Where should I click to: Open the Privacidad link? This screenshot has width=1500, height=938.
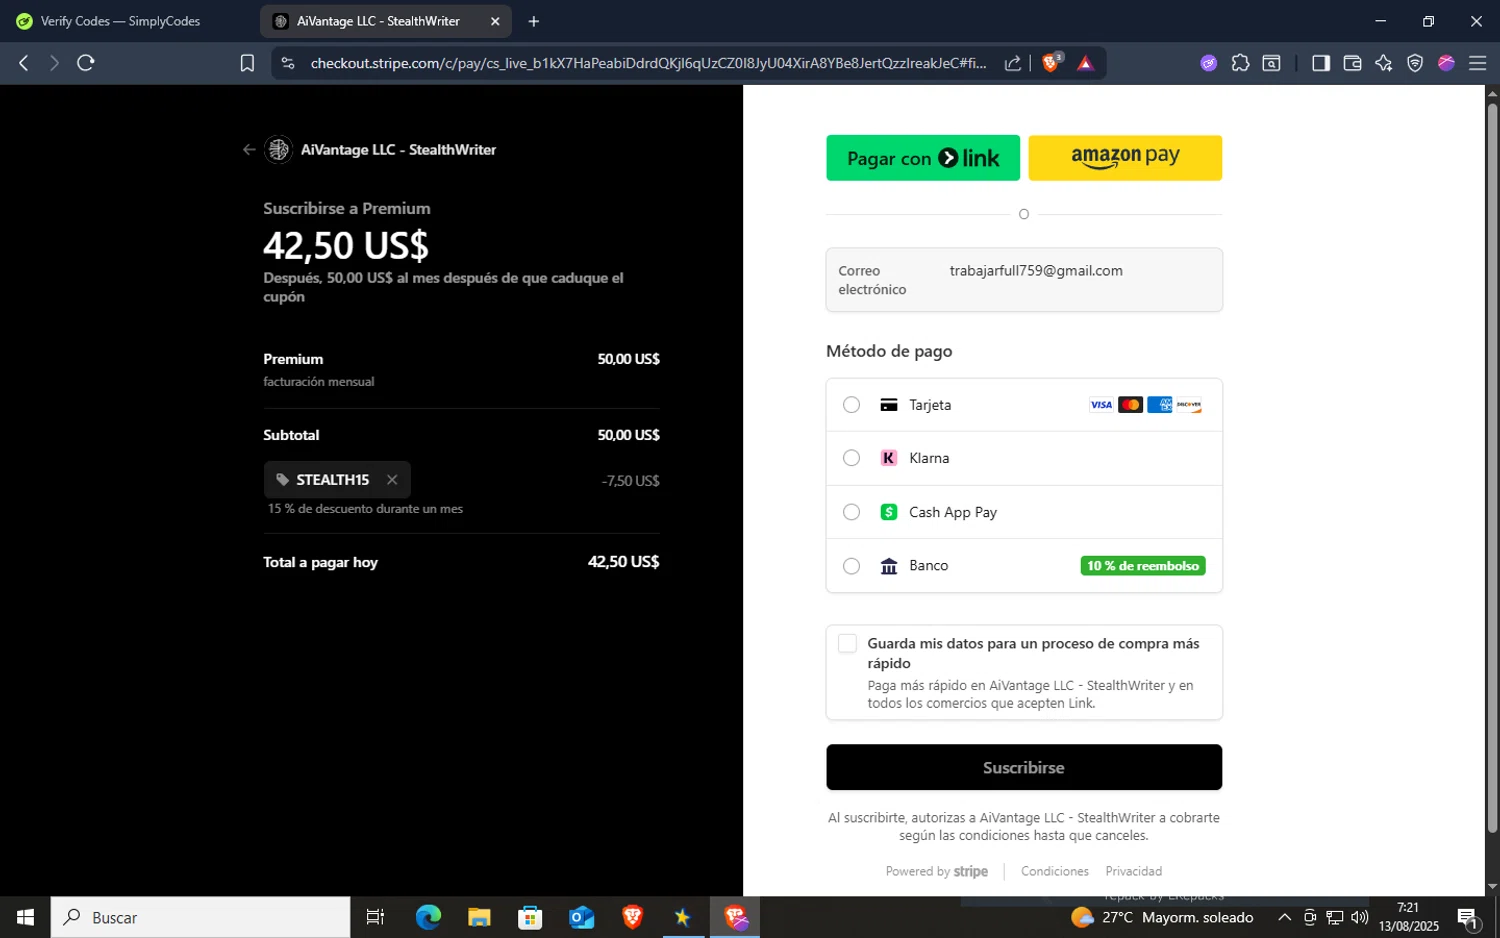click(x=1133, y=872)
